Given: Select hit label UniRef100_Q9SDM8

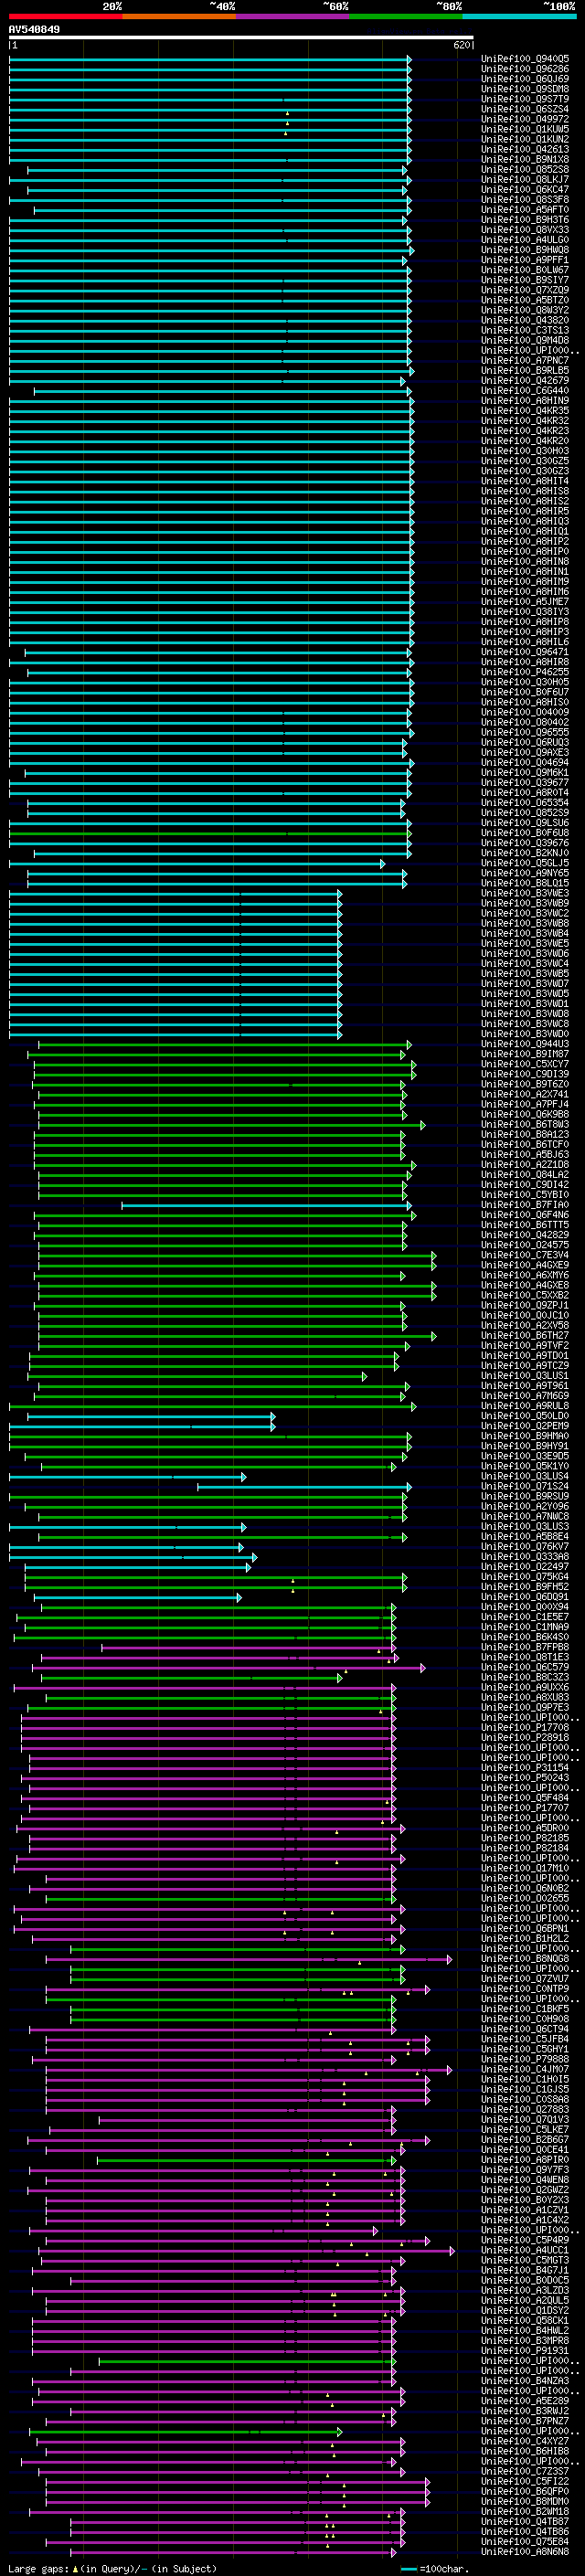Looking at the screenshot, I should [525, 89].
